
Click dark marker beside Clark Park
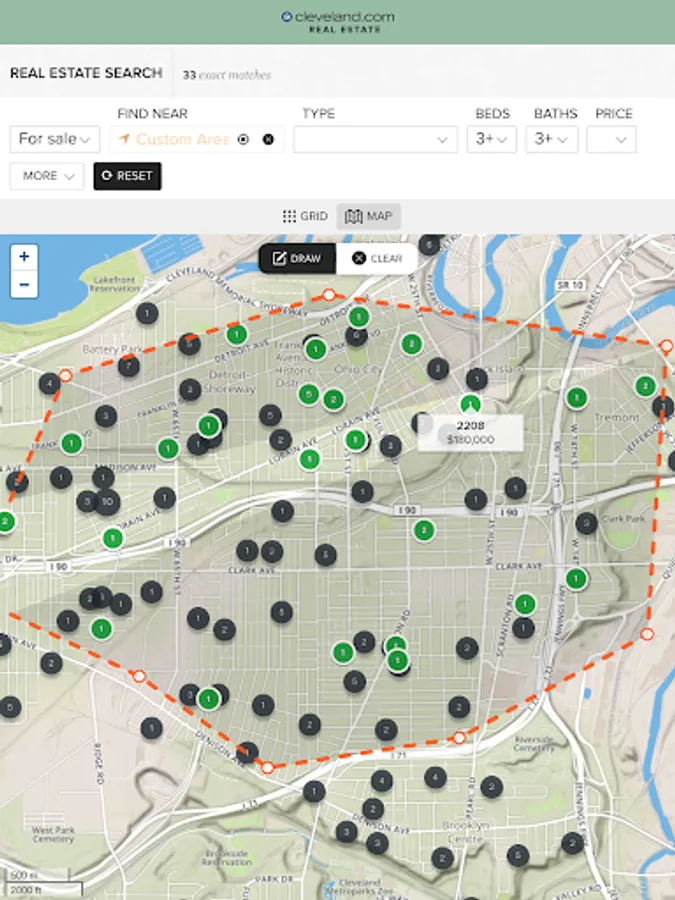click(x=586, y=523)
